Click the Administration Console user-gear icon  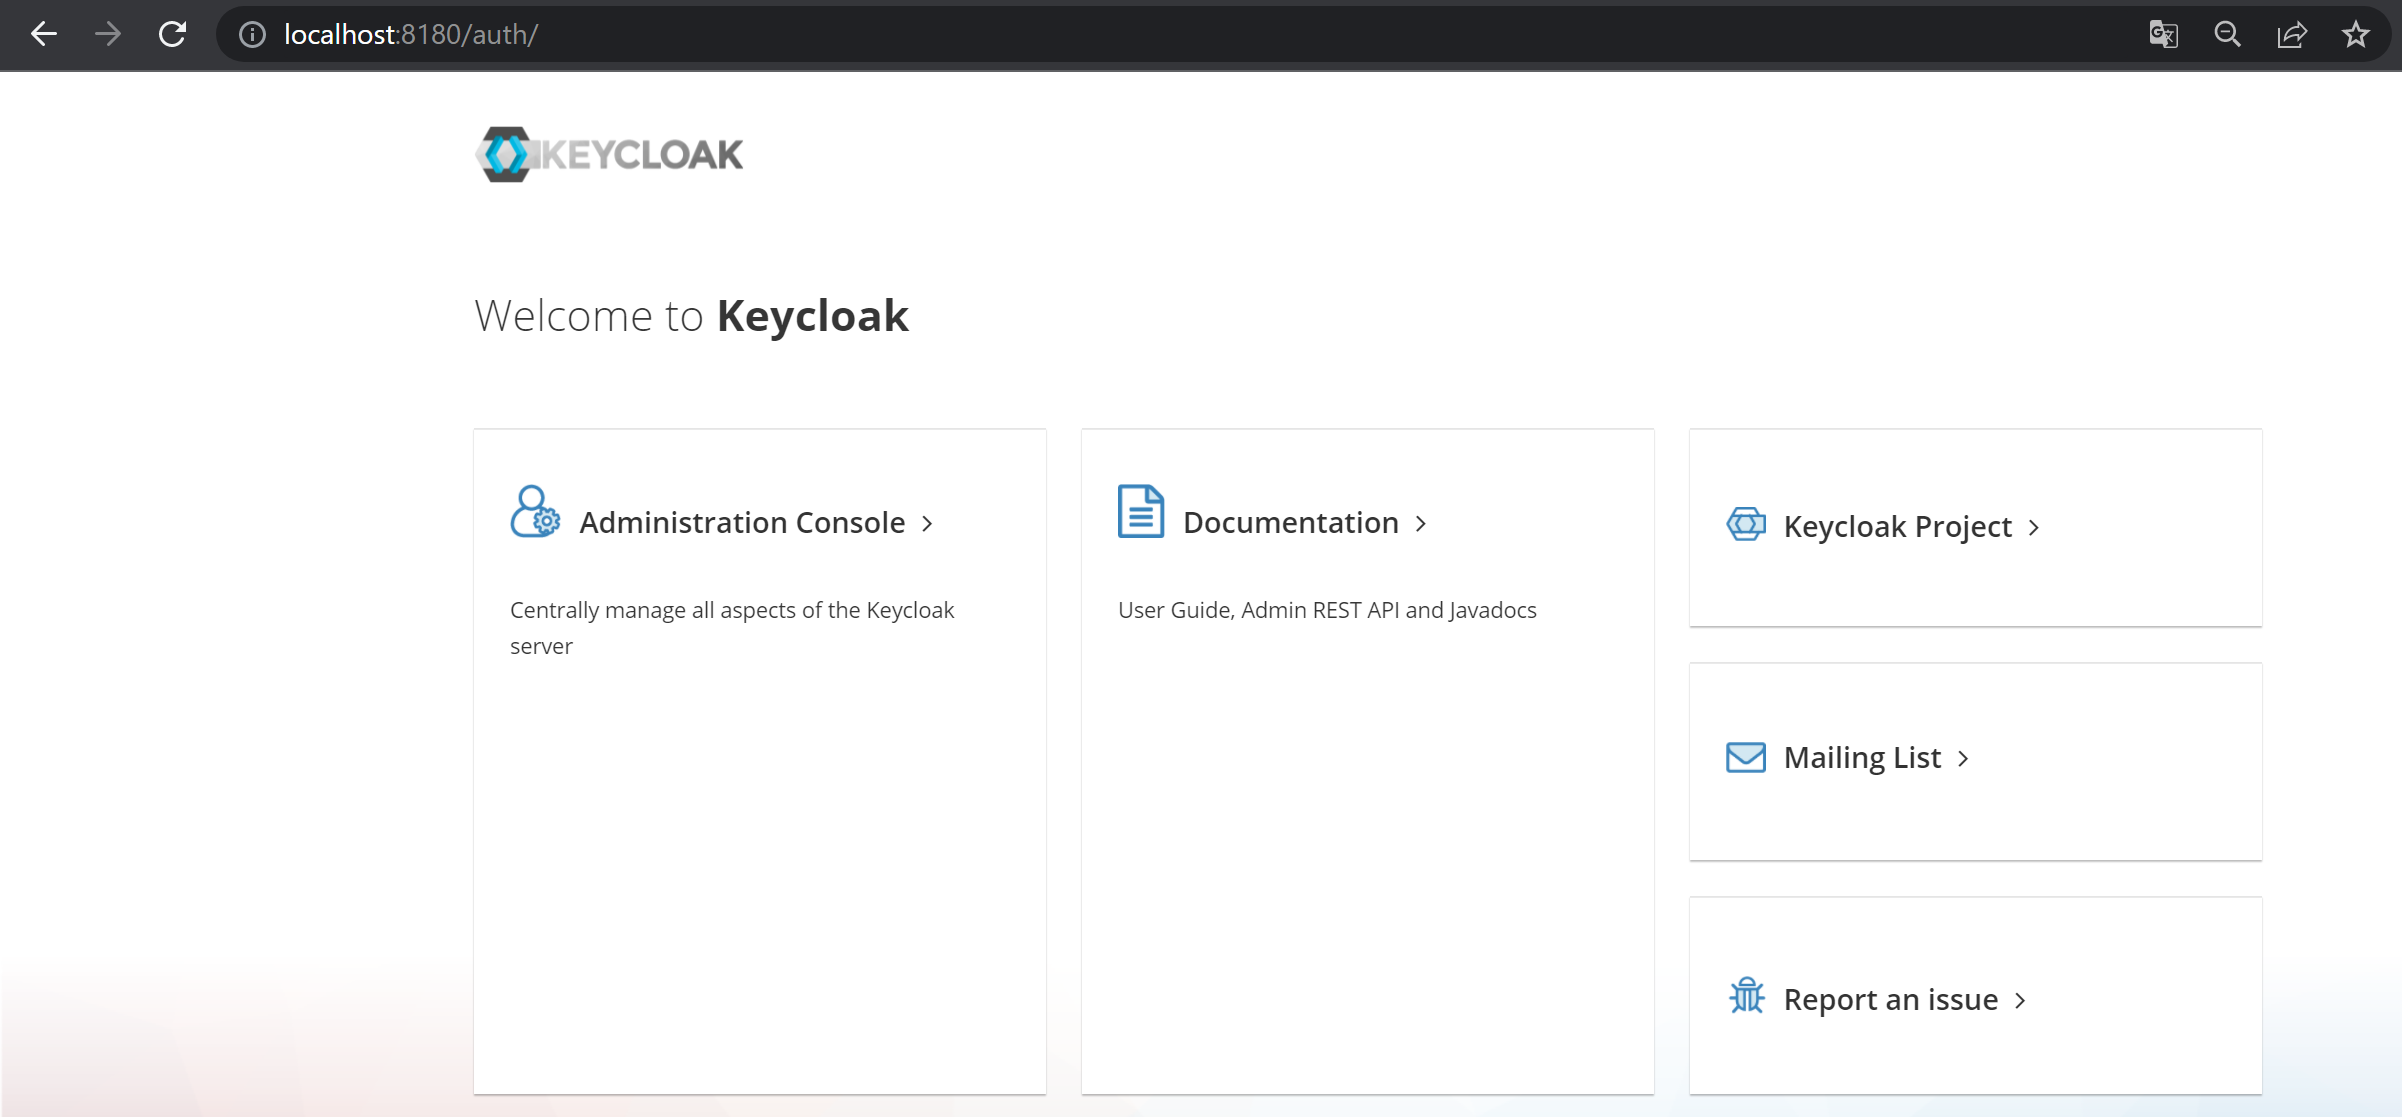534,511
